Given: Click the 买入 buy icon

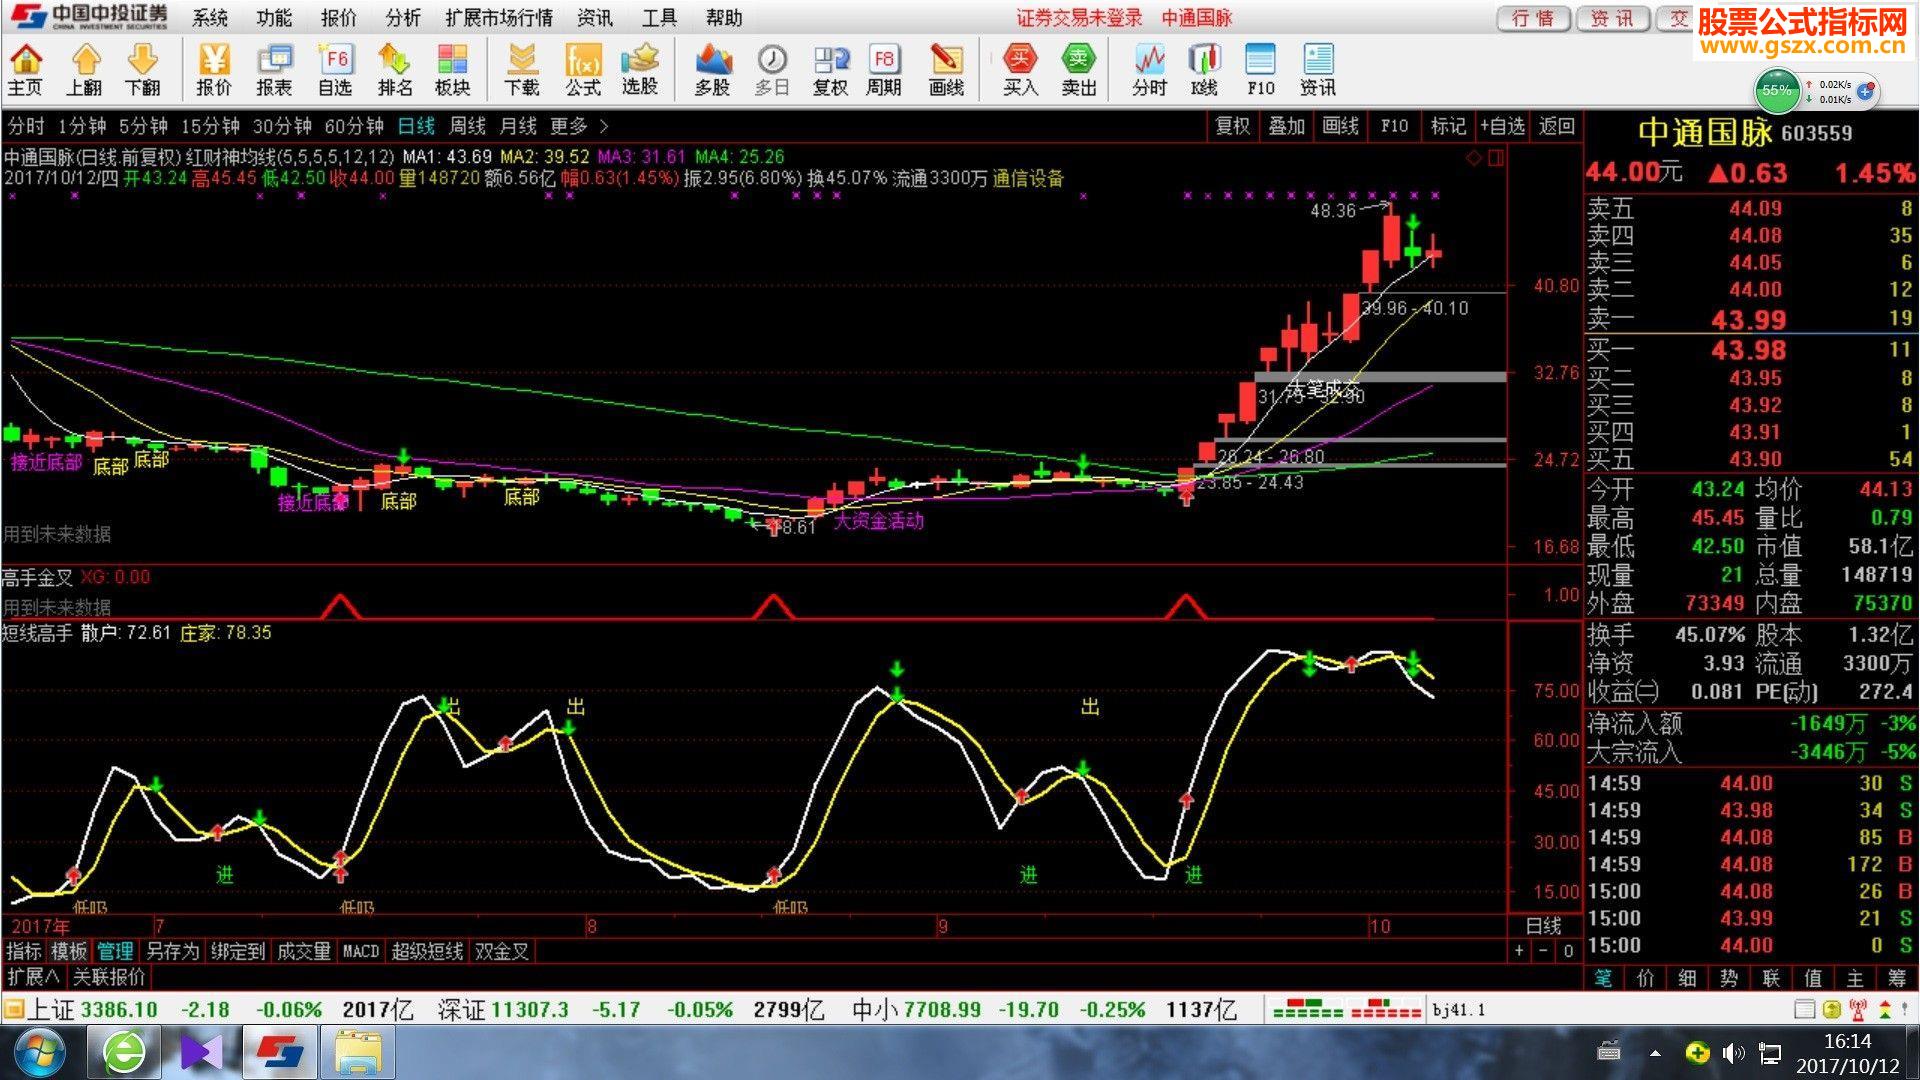Looking at the screenshot, I should (x=1020, y=70).
